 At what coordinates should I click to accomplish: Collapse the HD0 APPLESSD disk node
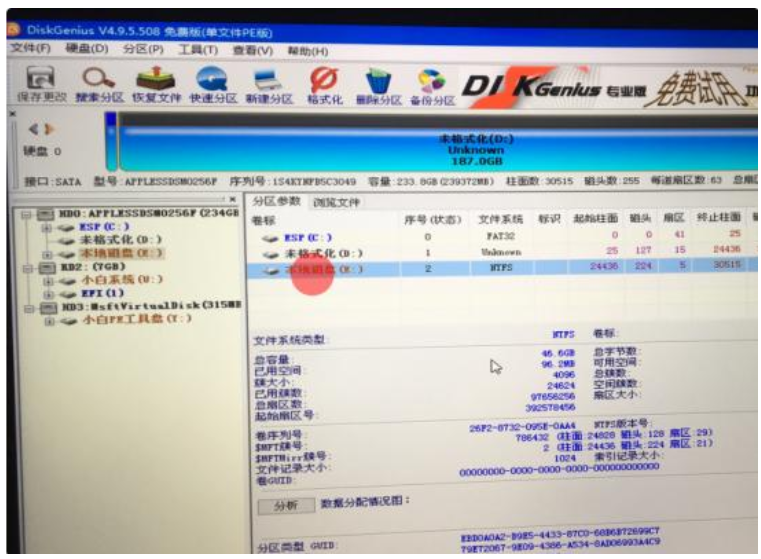pyautogui.click(x=27, y=214)
